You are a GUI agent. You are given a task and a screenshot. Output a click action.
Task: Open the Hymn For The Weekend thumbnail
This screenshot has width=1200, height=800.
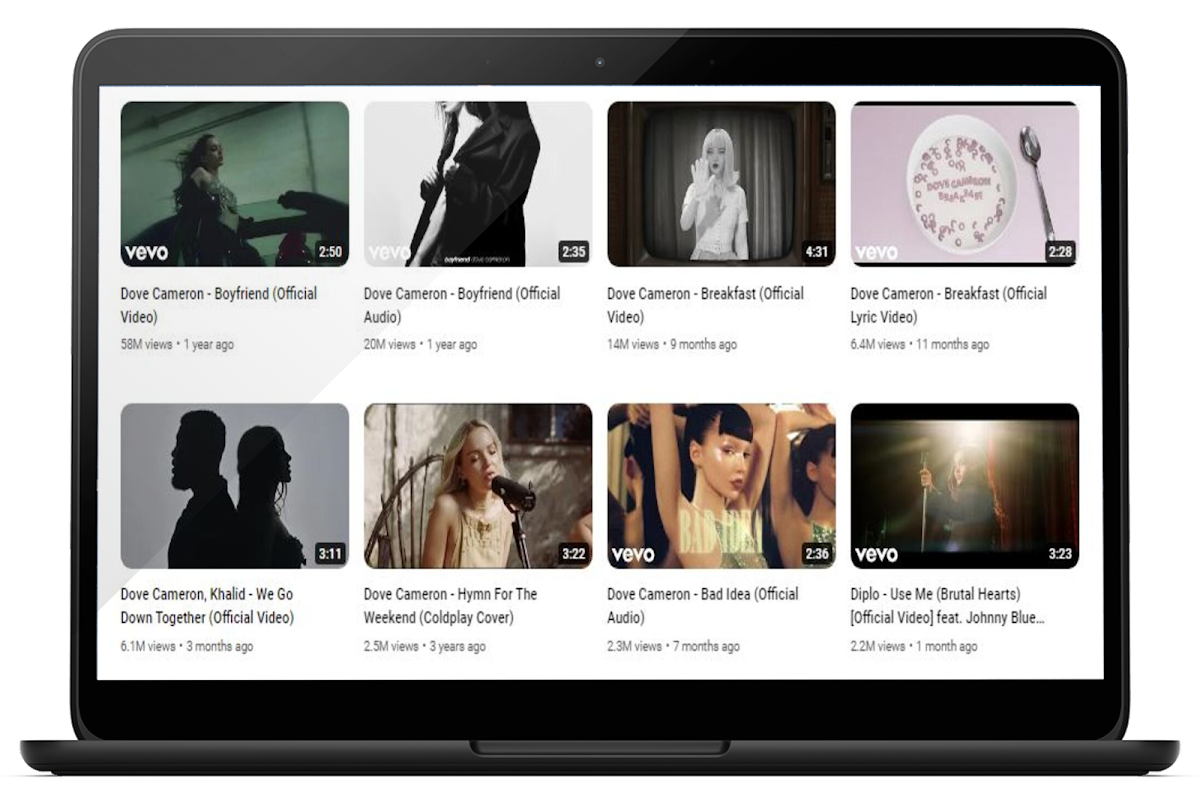[478, 486]
